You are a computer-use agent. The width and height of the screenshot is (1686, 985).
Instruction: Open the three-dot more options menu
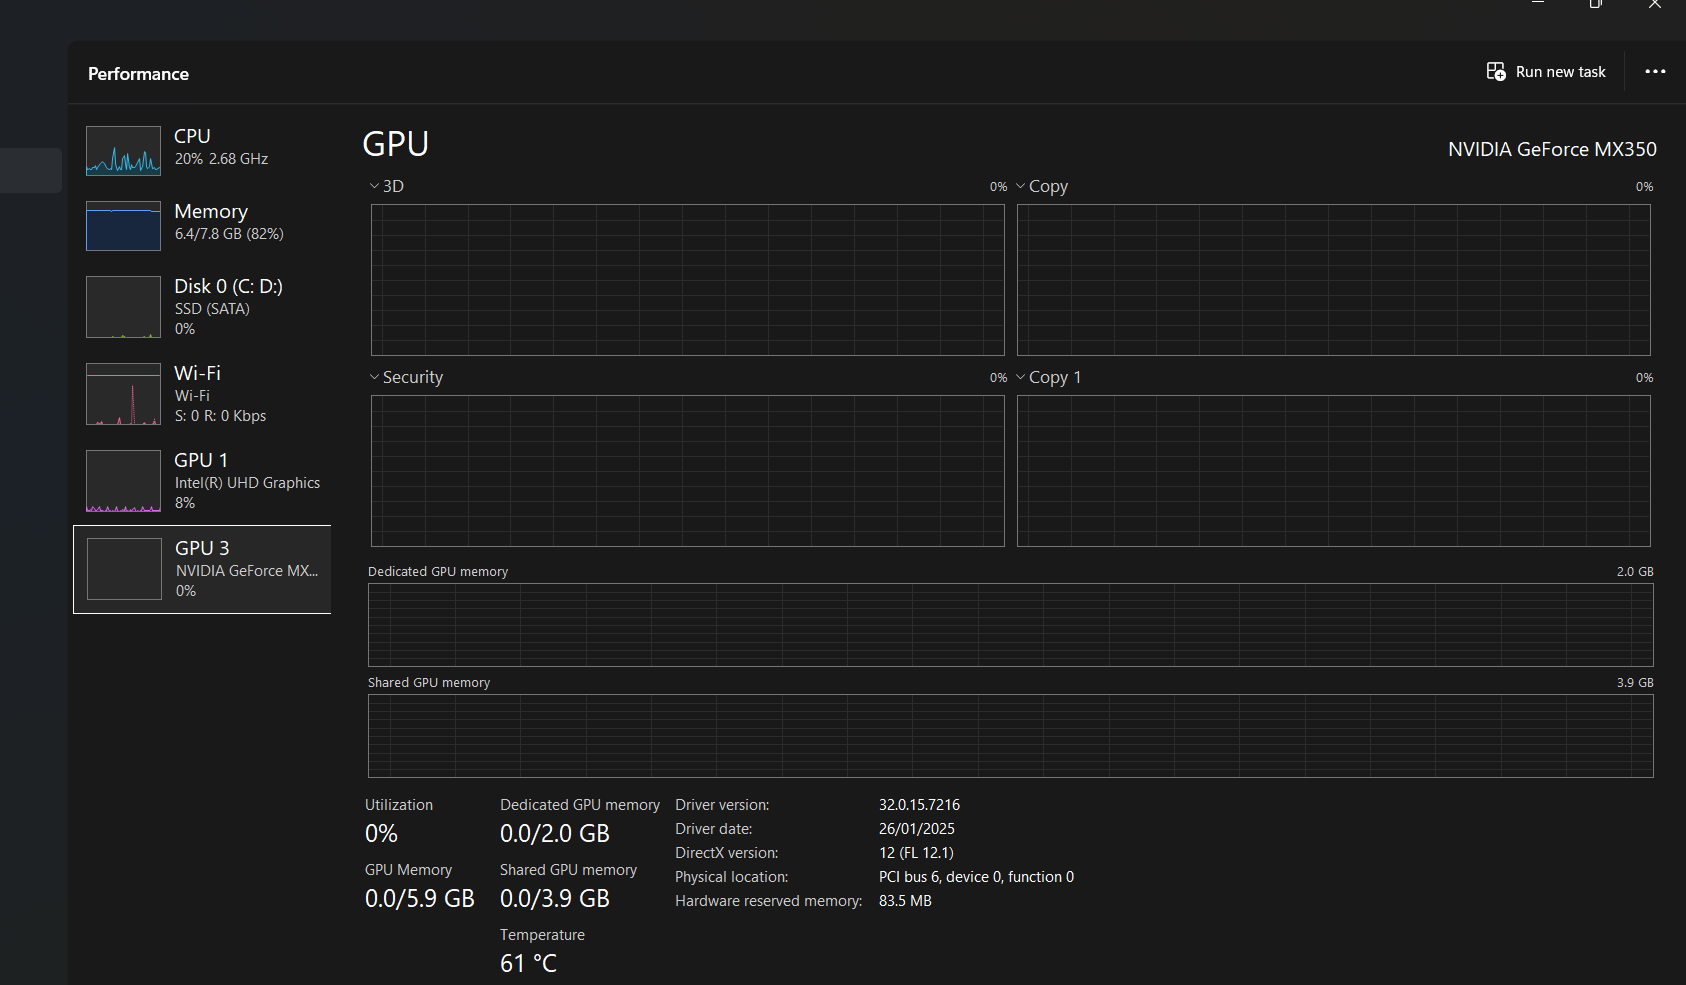click(x=1655, y=72)
